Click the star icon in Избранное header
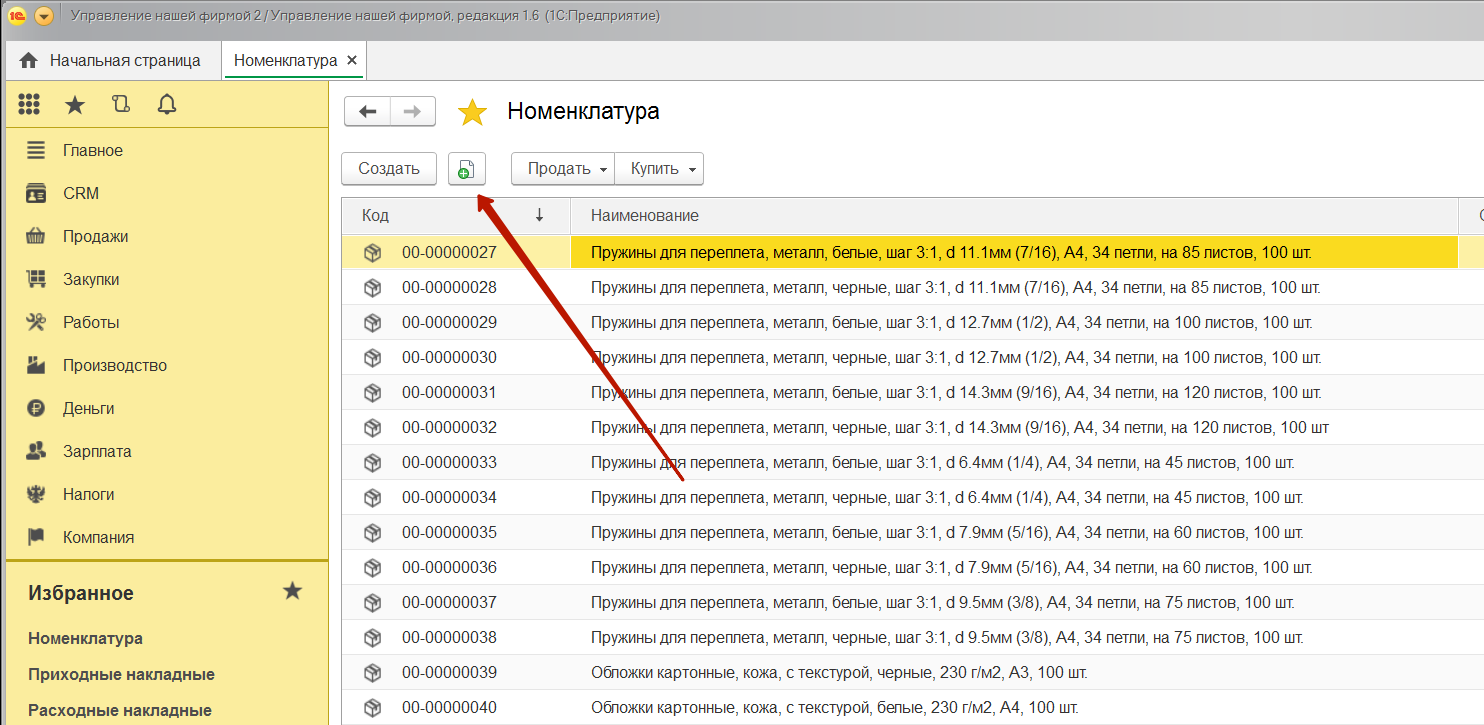 (x=292, y=591)
